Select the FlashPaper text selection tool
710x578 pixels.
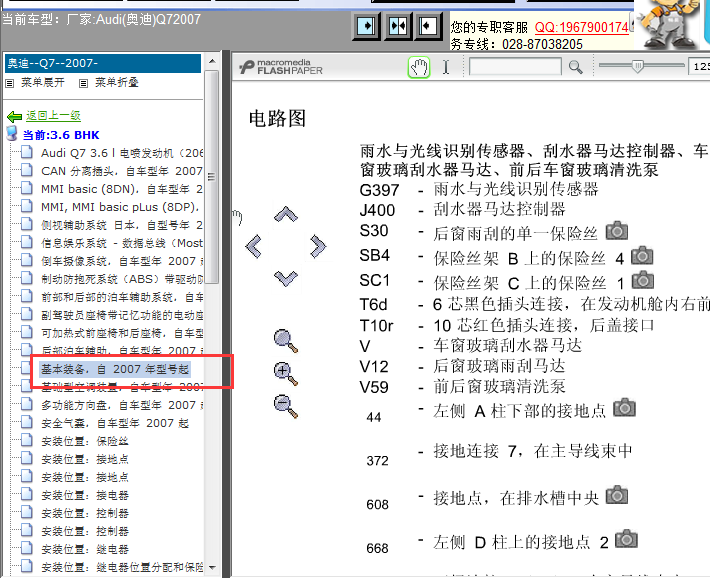tap(446, 67)
